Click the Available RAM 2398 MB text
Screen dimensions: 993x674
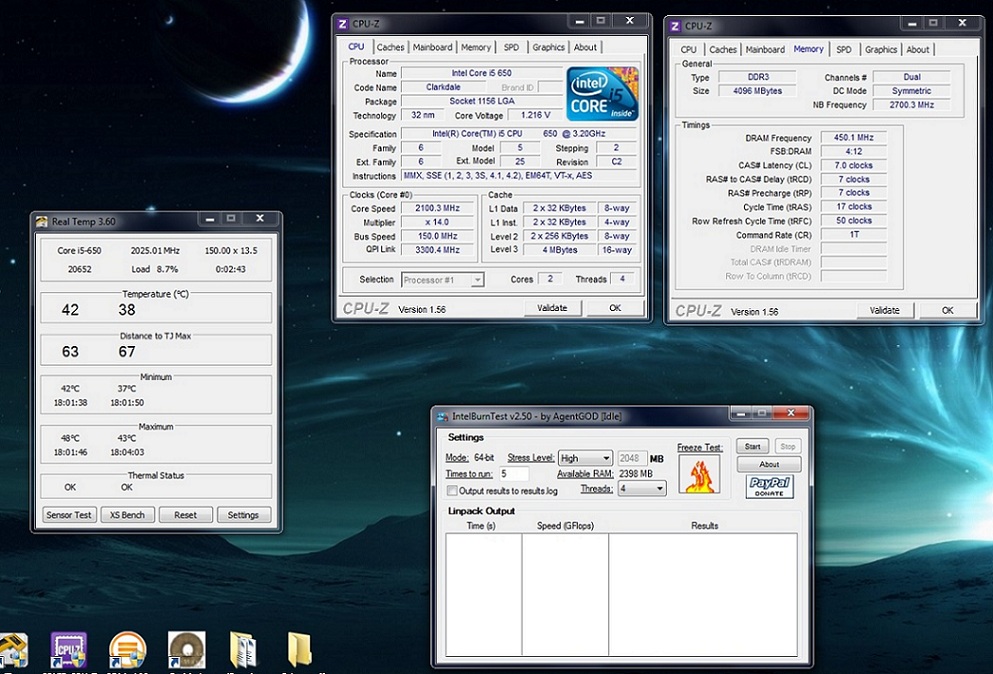click(x=636, y=474)
